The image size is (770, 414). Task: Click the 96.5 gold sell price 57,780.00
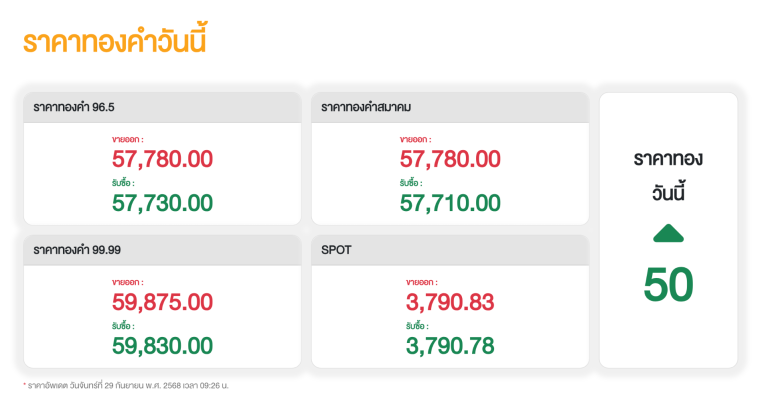[162, 159]
